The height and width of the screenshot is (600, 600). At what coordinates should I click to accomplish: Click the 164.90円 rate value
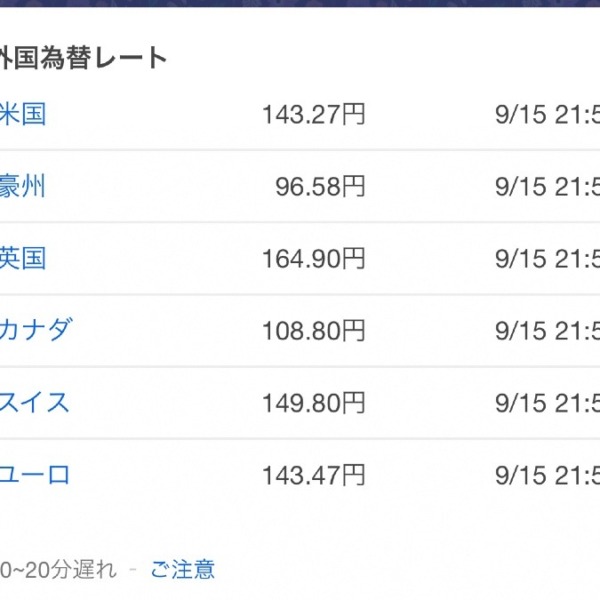click(x=314, y=259)
